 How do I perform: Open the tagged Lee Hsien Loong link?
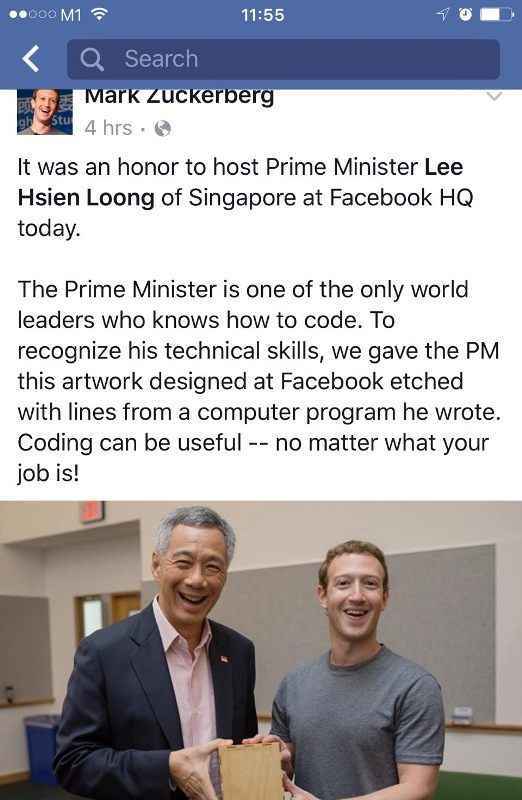[x=240, y=182]
